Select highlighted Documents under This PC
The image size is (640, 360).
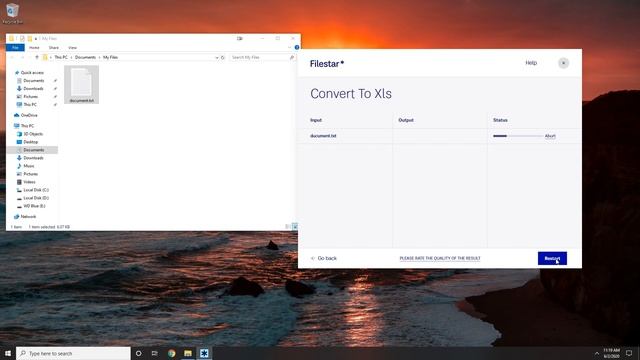(x=32, y=150)
